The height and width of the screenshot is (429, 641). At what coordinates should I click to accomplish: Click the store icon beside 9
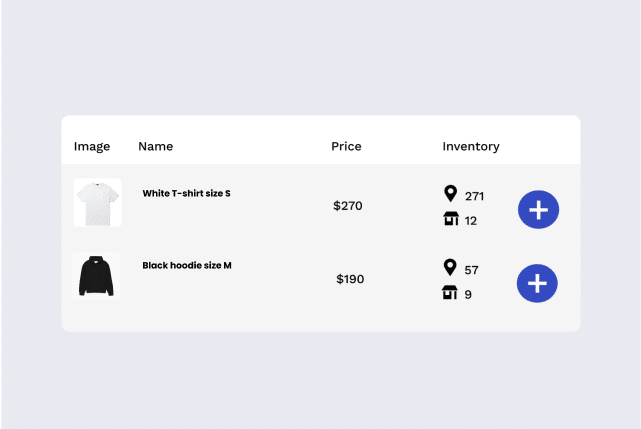point(450,292)
